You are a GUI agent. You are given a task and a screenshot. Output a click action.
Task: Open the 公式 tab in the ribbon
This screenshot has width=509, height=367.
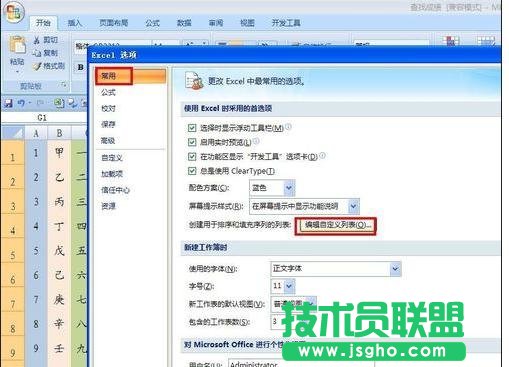(x=152, y=23)
